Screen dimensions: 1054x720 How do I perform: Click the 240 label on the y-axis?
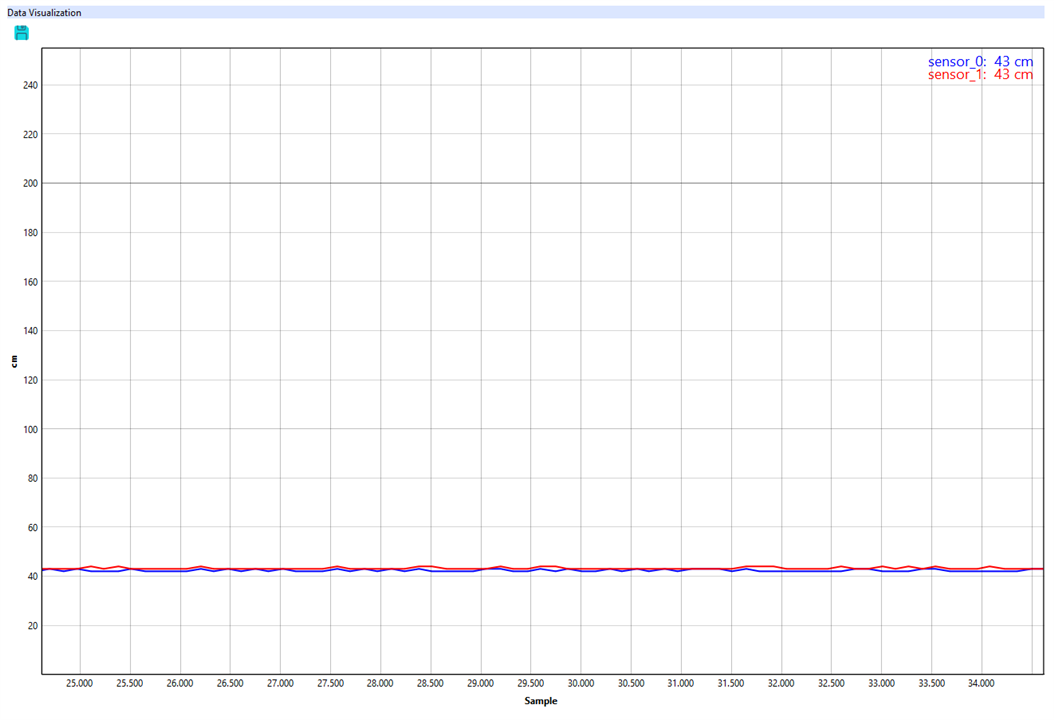29,85
